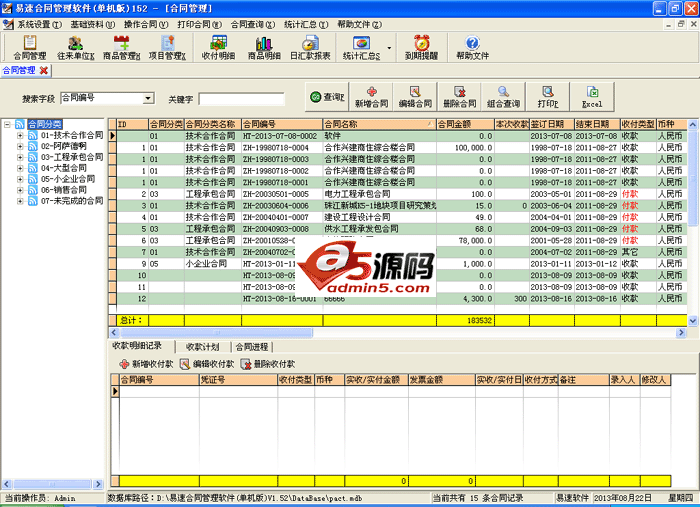The image size is (700, 507).
Task: Switch to 收款明细记录 tab
Action: click(137, 346)
